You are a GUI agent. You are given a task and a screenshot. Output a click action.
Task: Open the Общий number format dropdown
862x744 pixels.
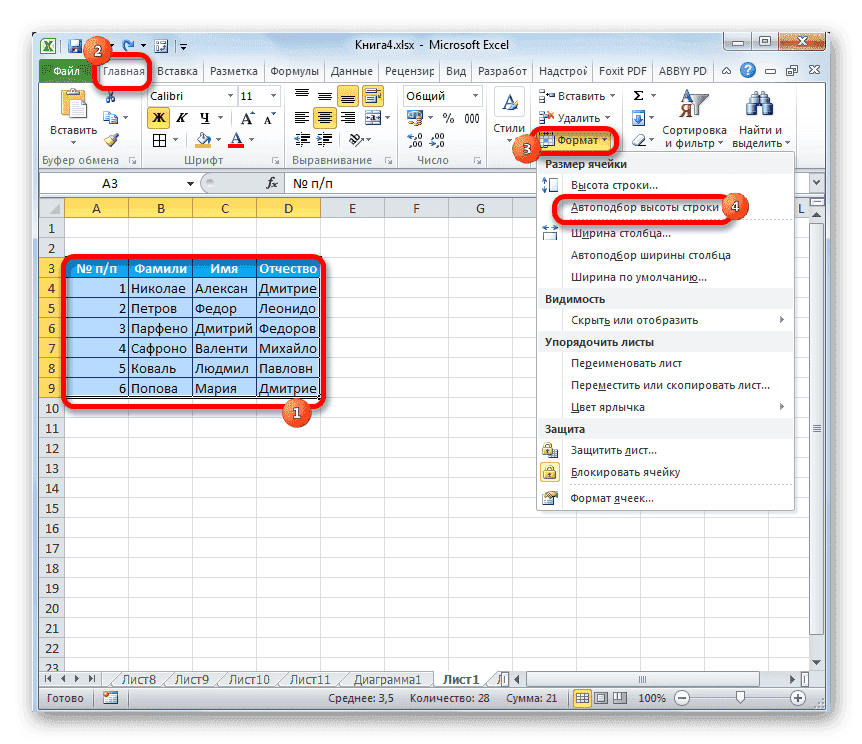click(x=475, y=96)
